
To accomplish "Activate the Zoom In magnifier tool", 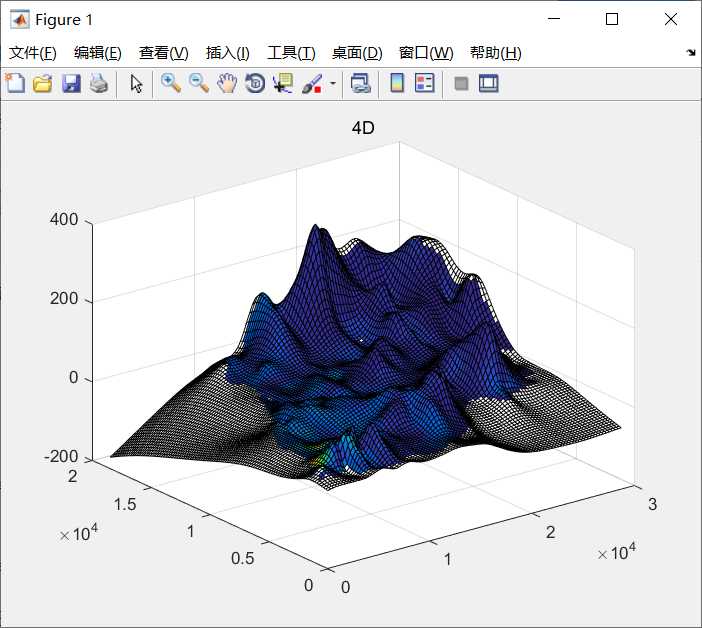I will coord(171,83).
